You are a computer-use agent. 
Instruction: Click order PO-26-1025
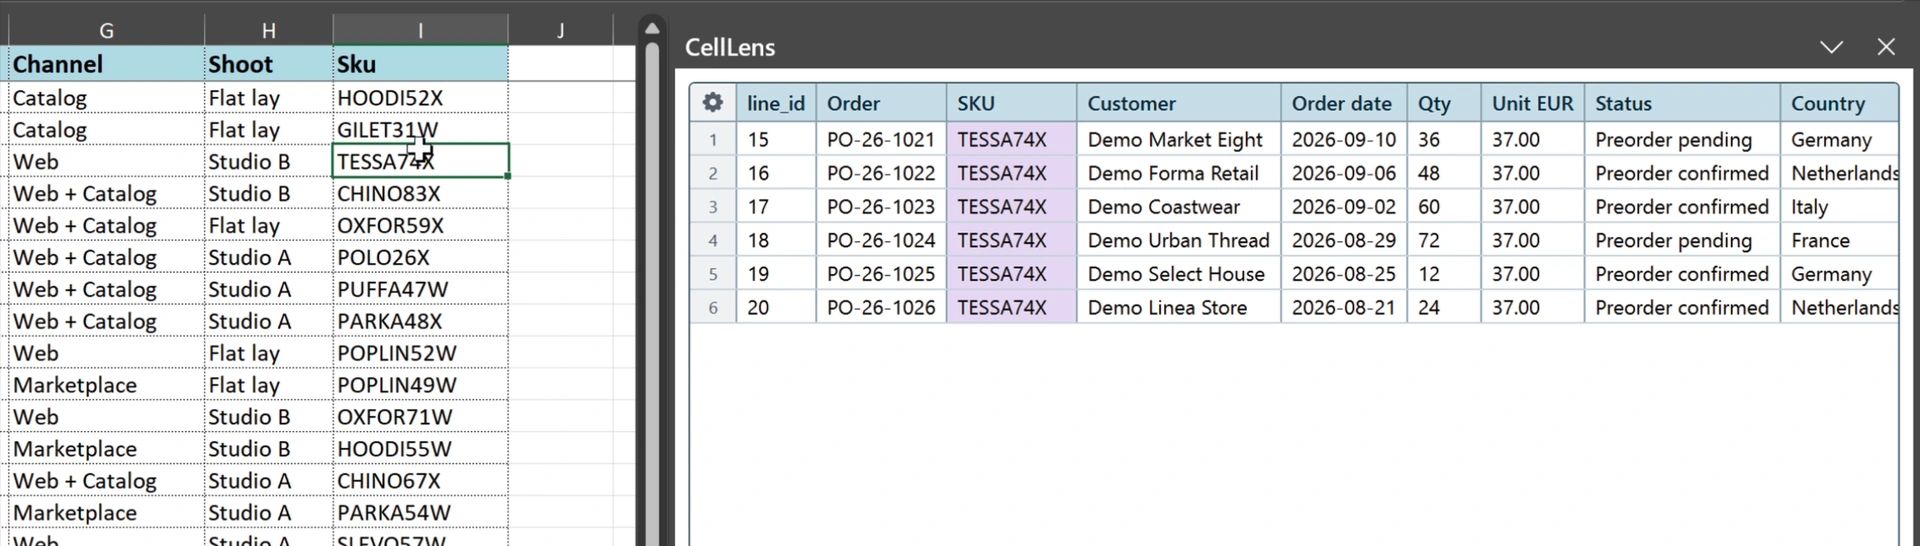[x=881, y=274]
